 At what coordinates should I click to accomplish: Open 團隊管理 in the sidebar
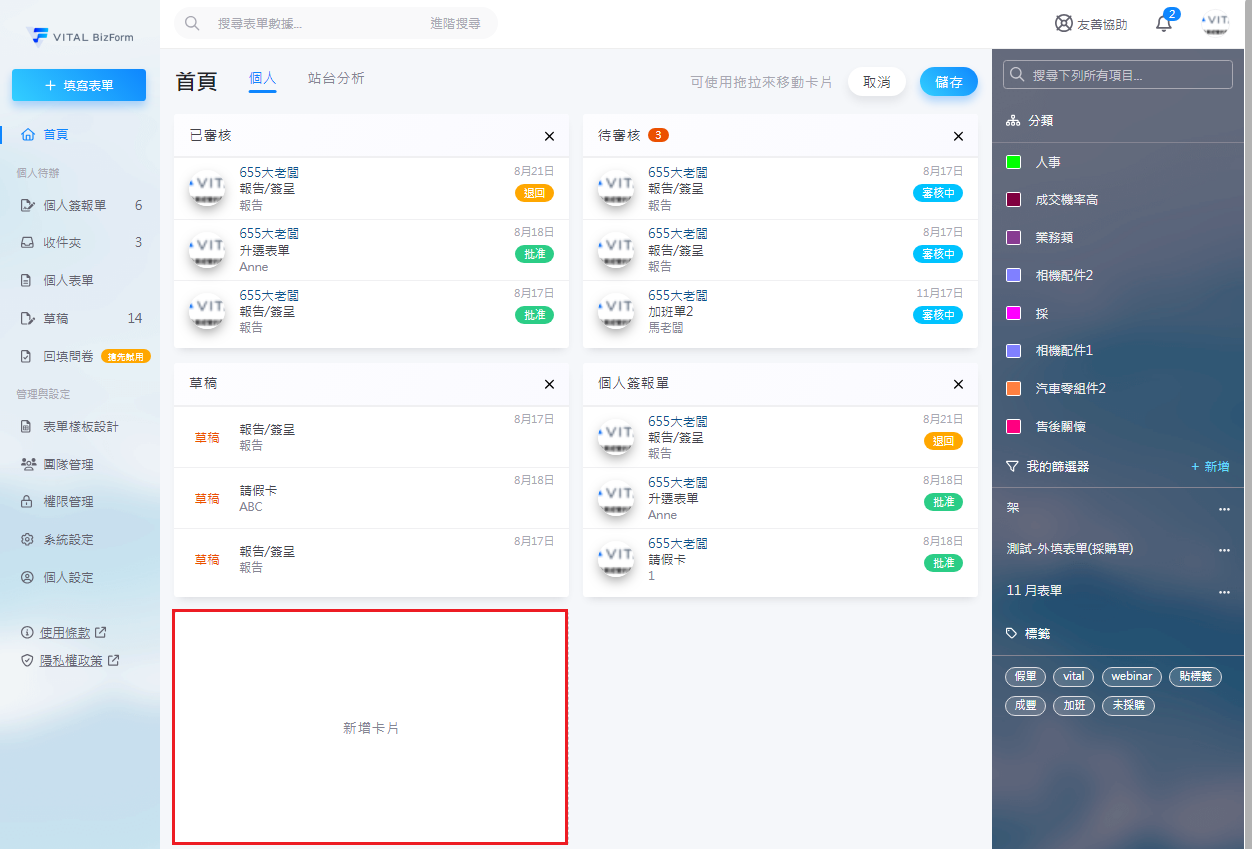68,464
